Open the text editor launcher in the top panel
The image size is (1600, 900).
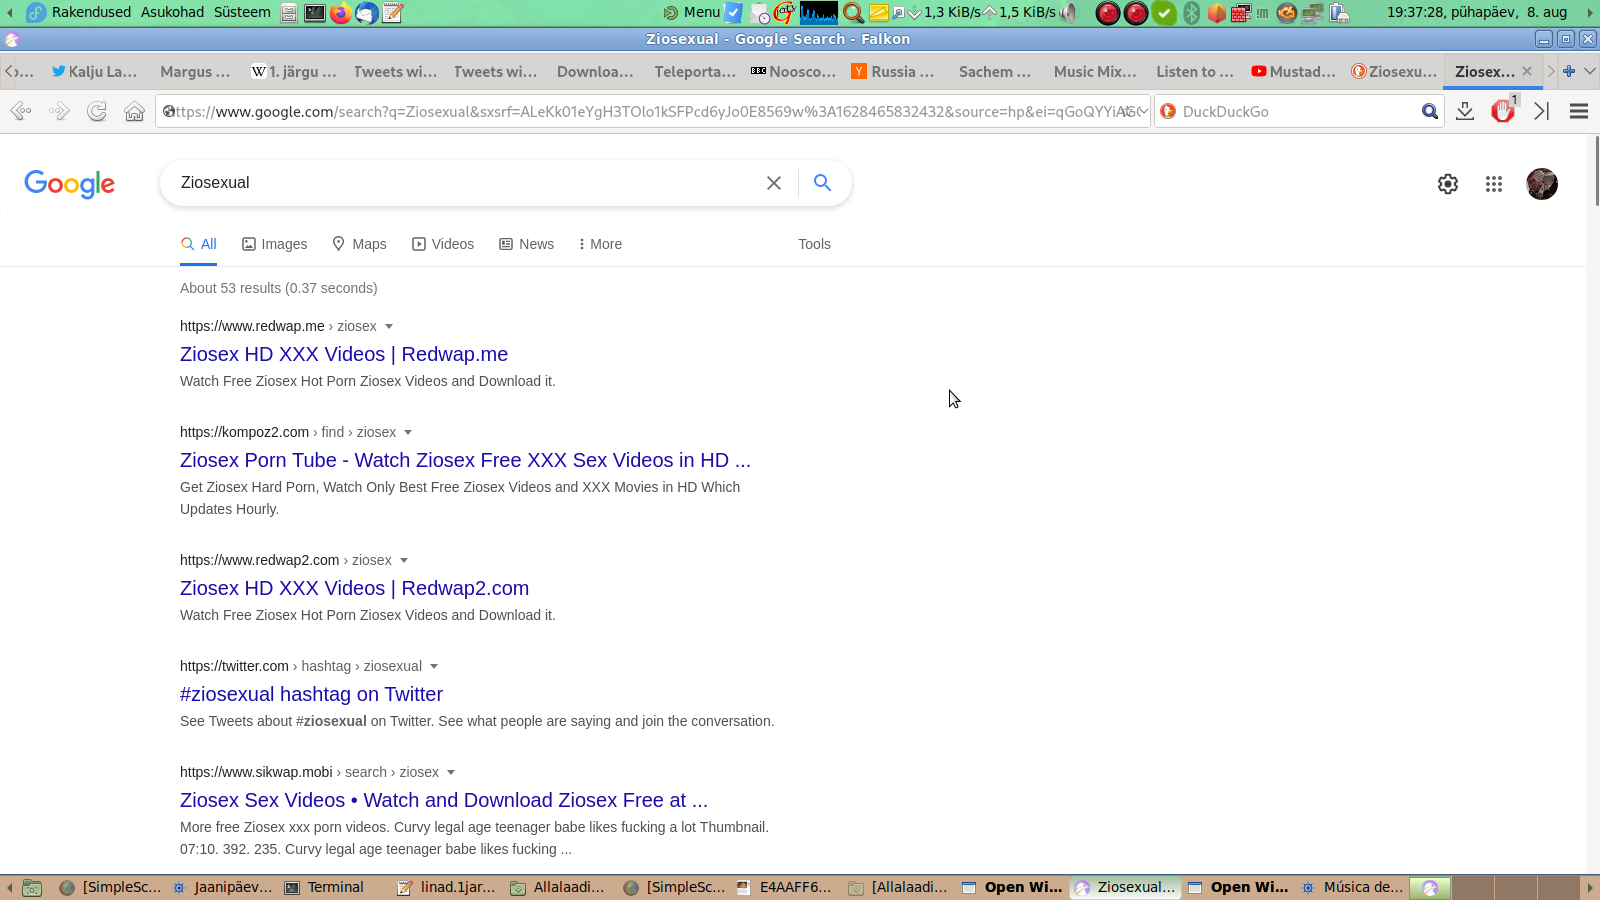pyautogui.click(x=393, y=13)
